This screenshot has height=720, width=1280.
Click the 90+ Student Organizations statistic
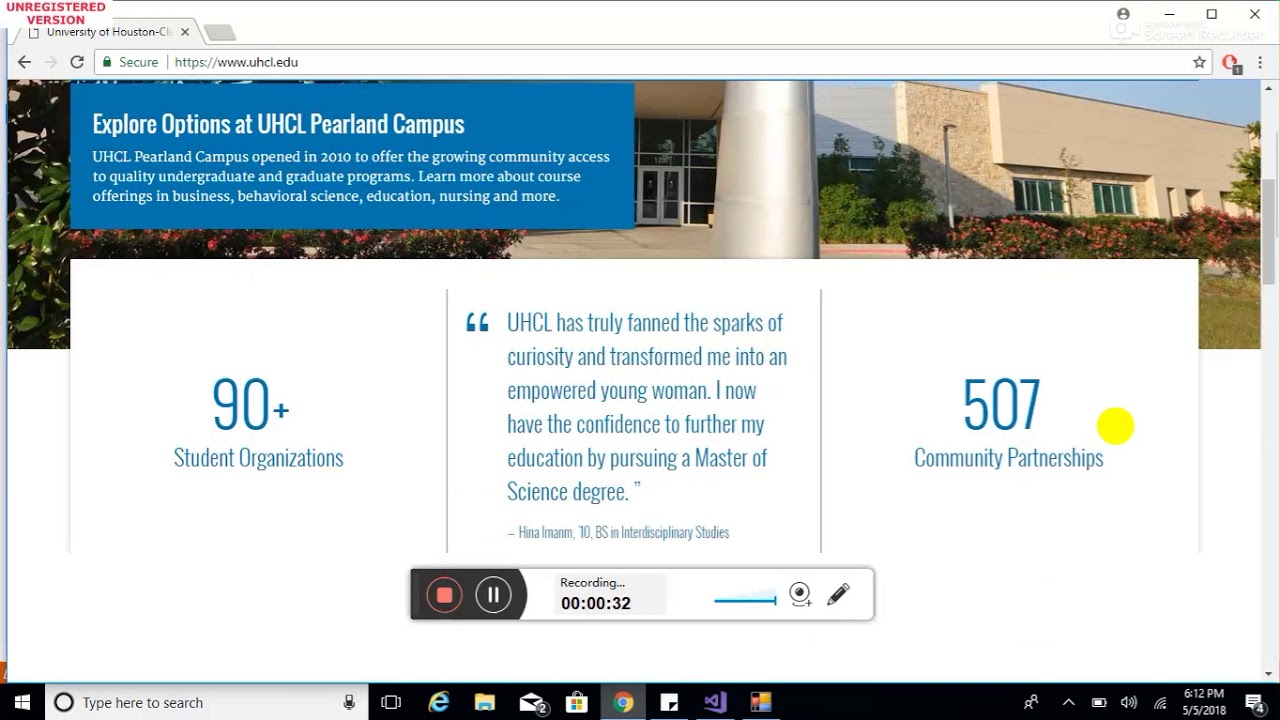click(258, 422)
